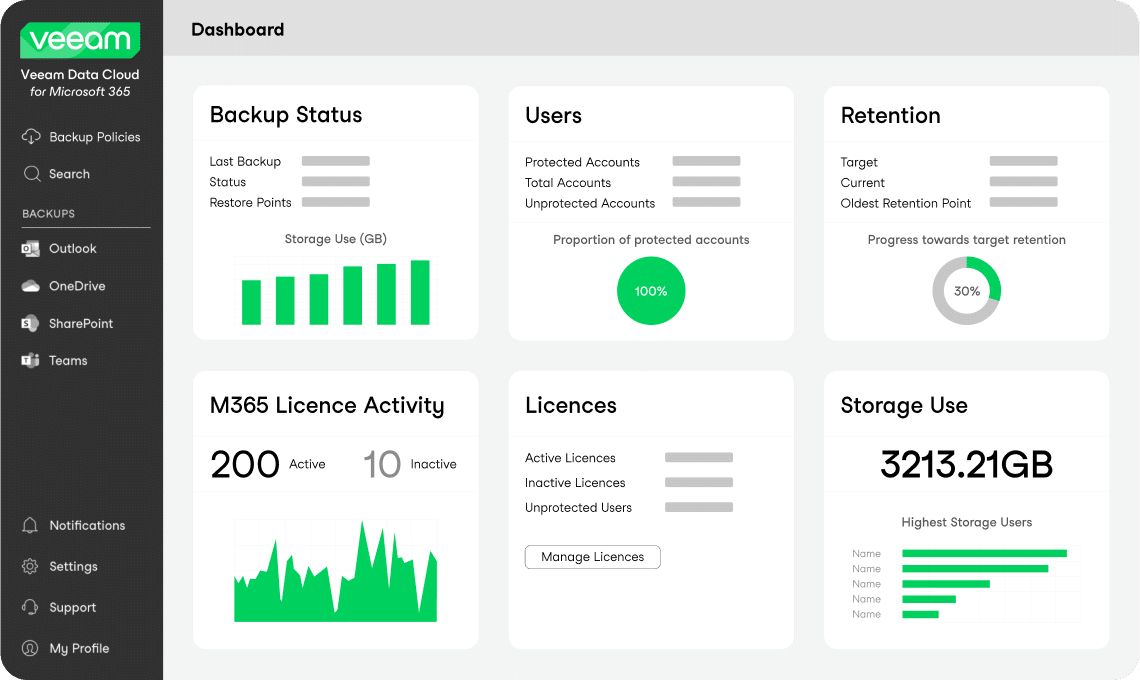
Task: Select the SharePoint backup icon
Action: pos(32,323)
